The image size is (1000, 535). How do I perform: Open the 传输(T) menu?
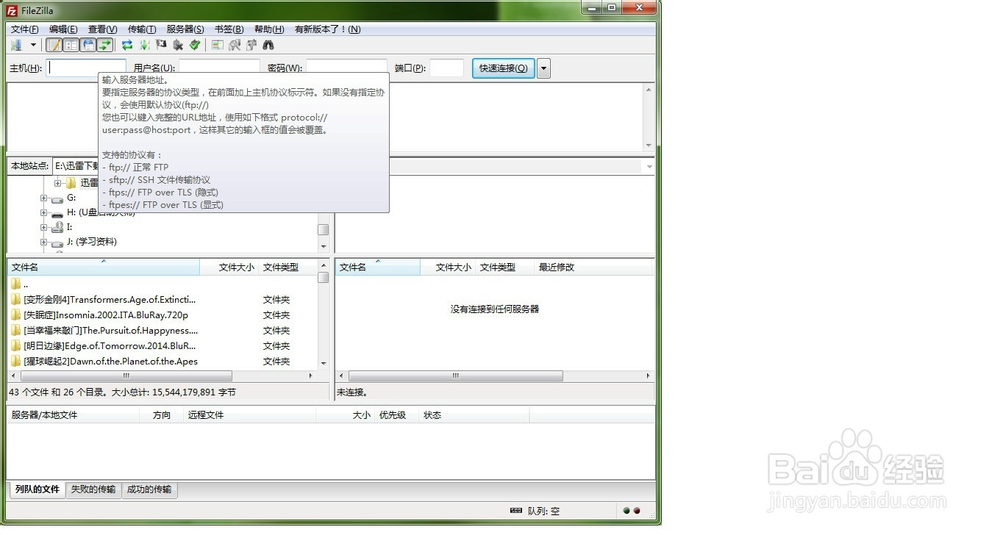pyautogui.click(x=142, y=29)
